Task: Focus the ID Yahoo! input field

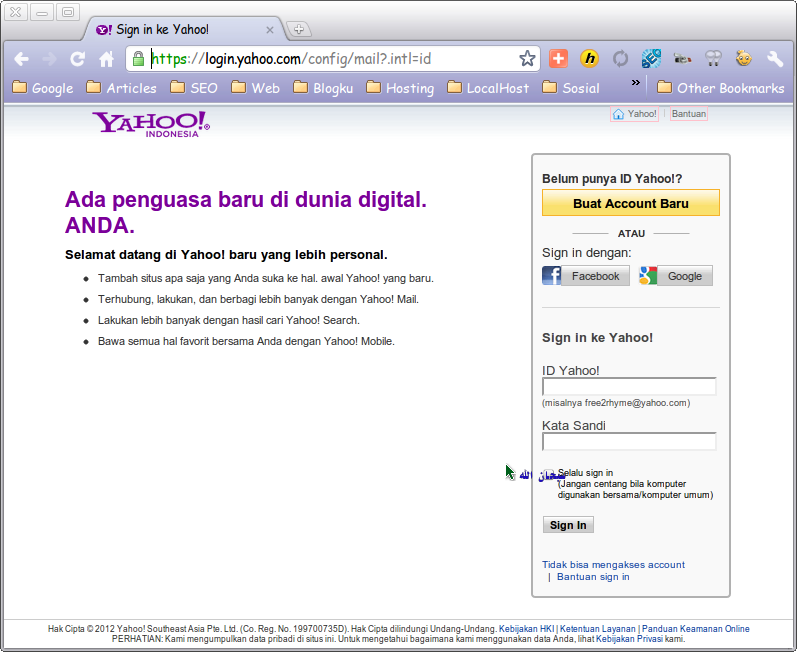Action: (x=629, y=387)
